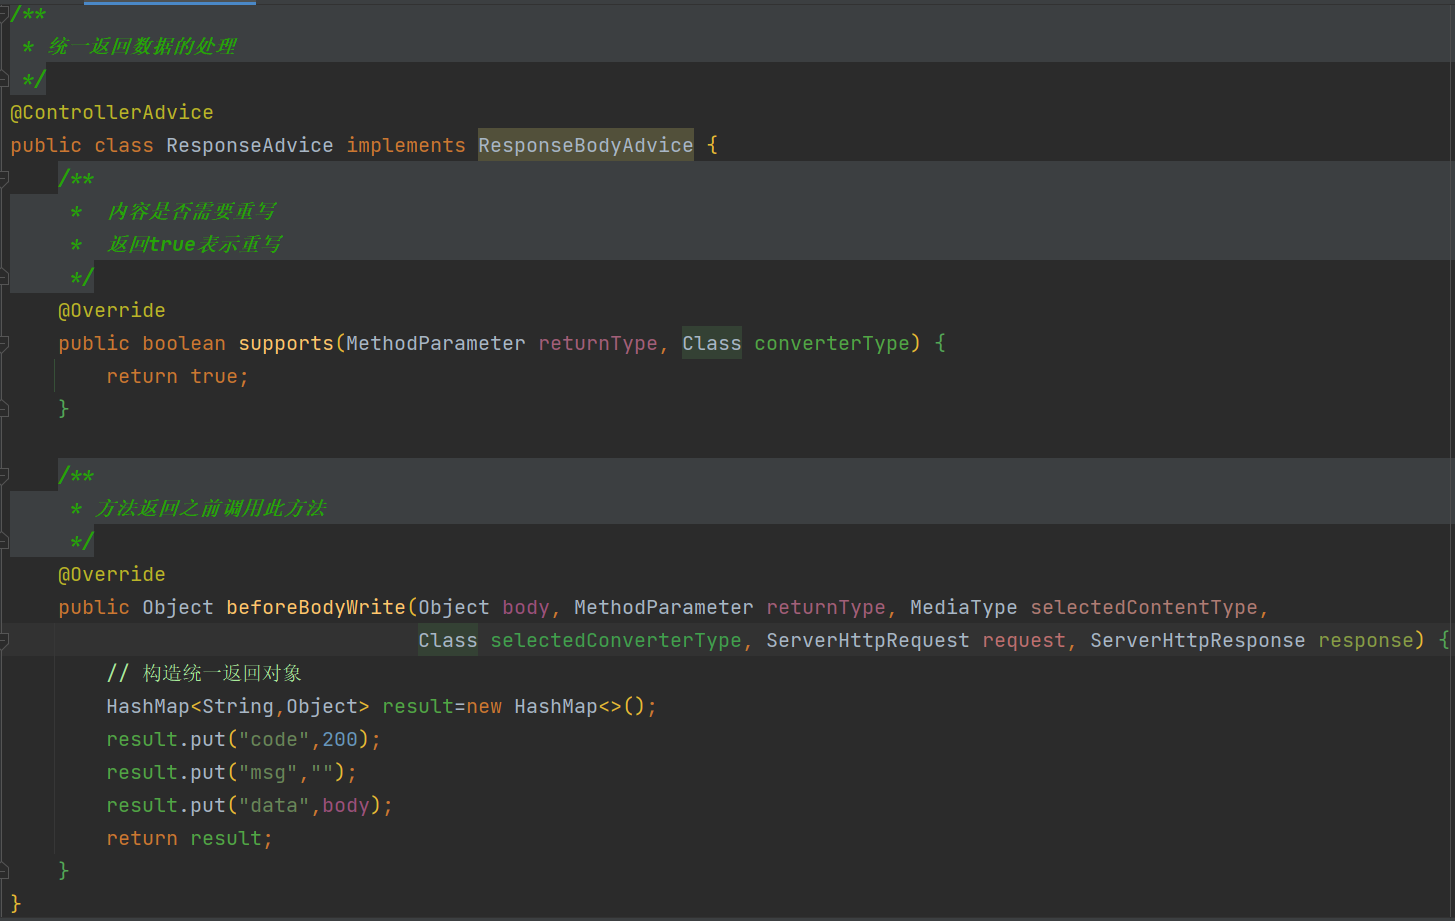Click returnType parameter in supports signature
This screenshot has width=1455, height=921.
598,343
